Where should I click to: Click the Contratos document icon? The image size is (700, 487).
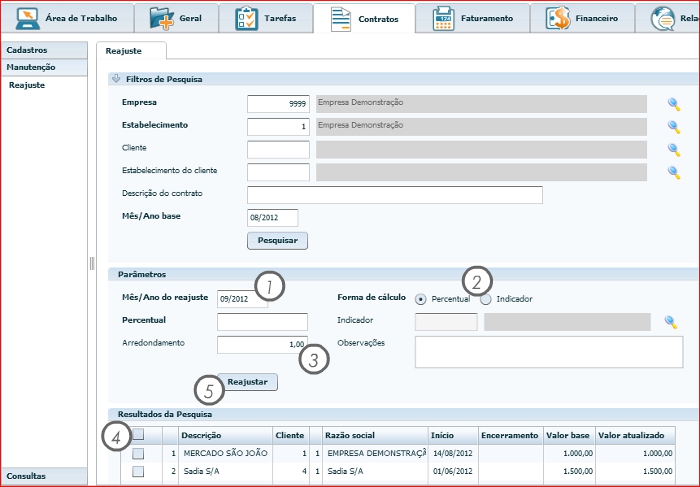click(341, 19)
